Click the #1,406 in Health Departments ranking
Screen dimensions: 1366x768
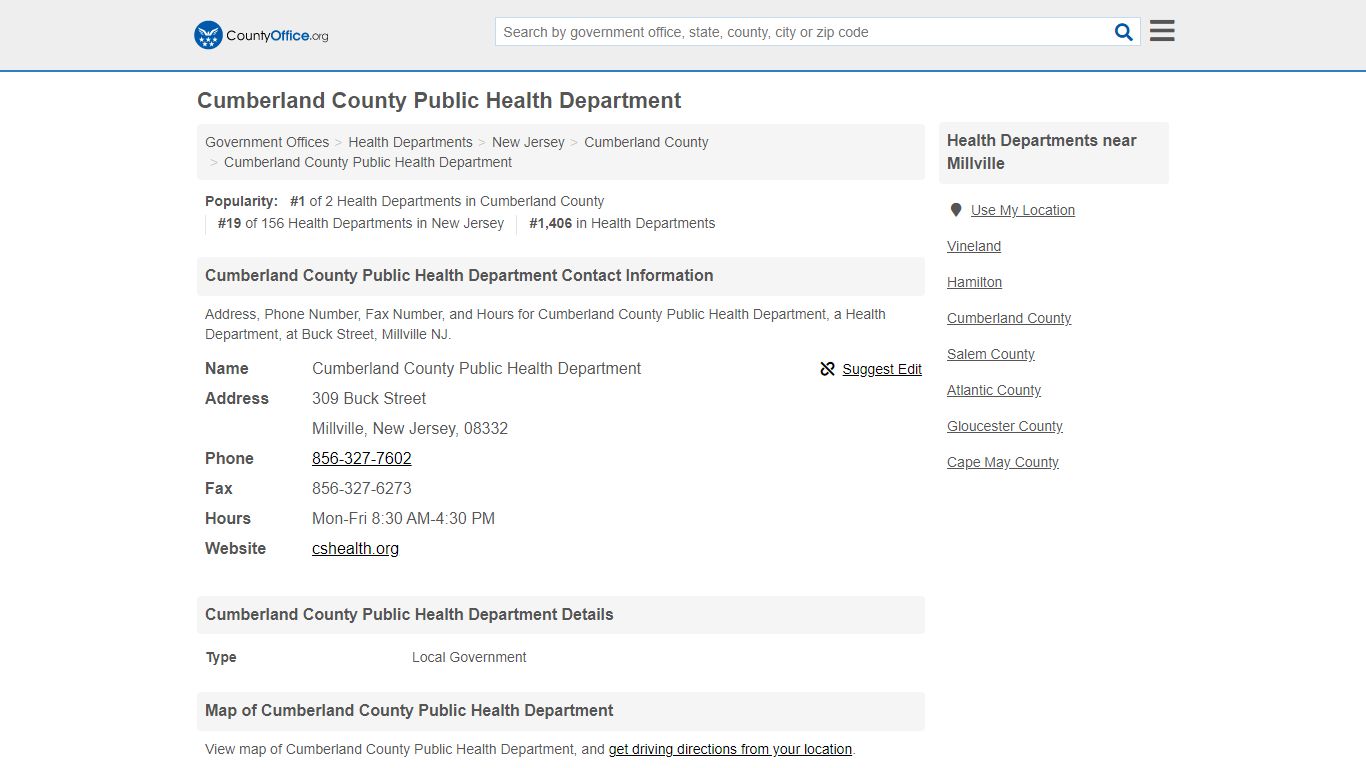coord(622,223)
